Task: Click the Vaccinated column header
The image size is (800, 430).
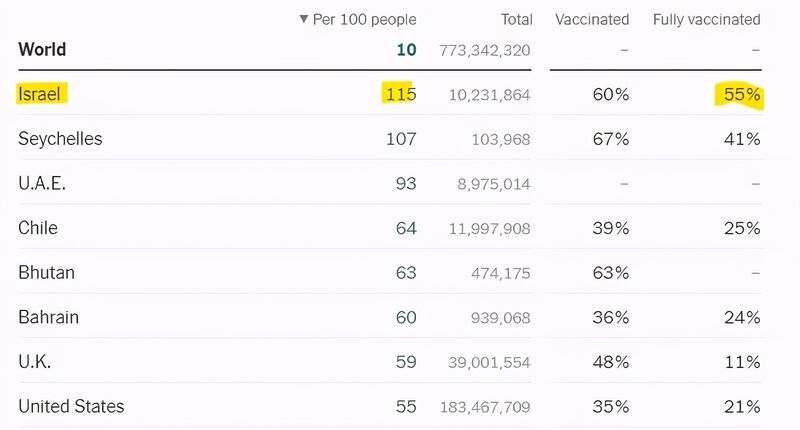Action: (x=592, y=19)
